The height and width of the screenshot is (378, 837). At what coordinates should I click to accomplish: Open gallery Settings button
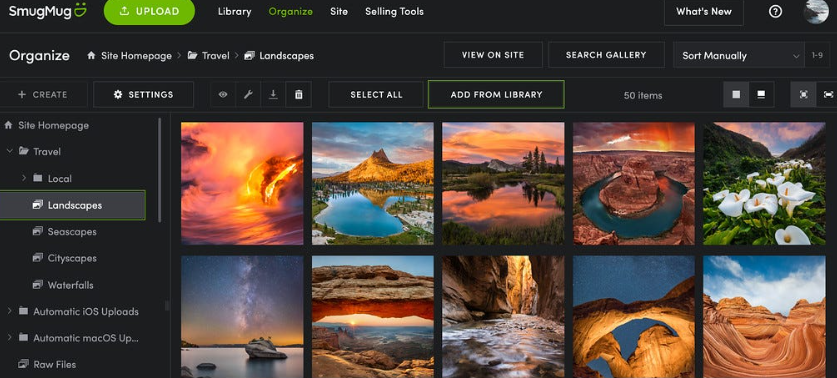tap(144, 94)
